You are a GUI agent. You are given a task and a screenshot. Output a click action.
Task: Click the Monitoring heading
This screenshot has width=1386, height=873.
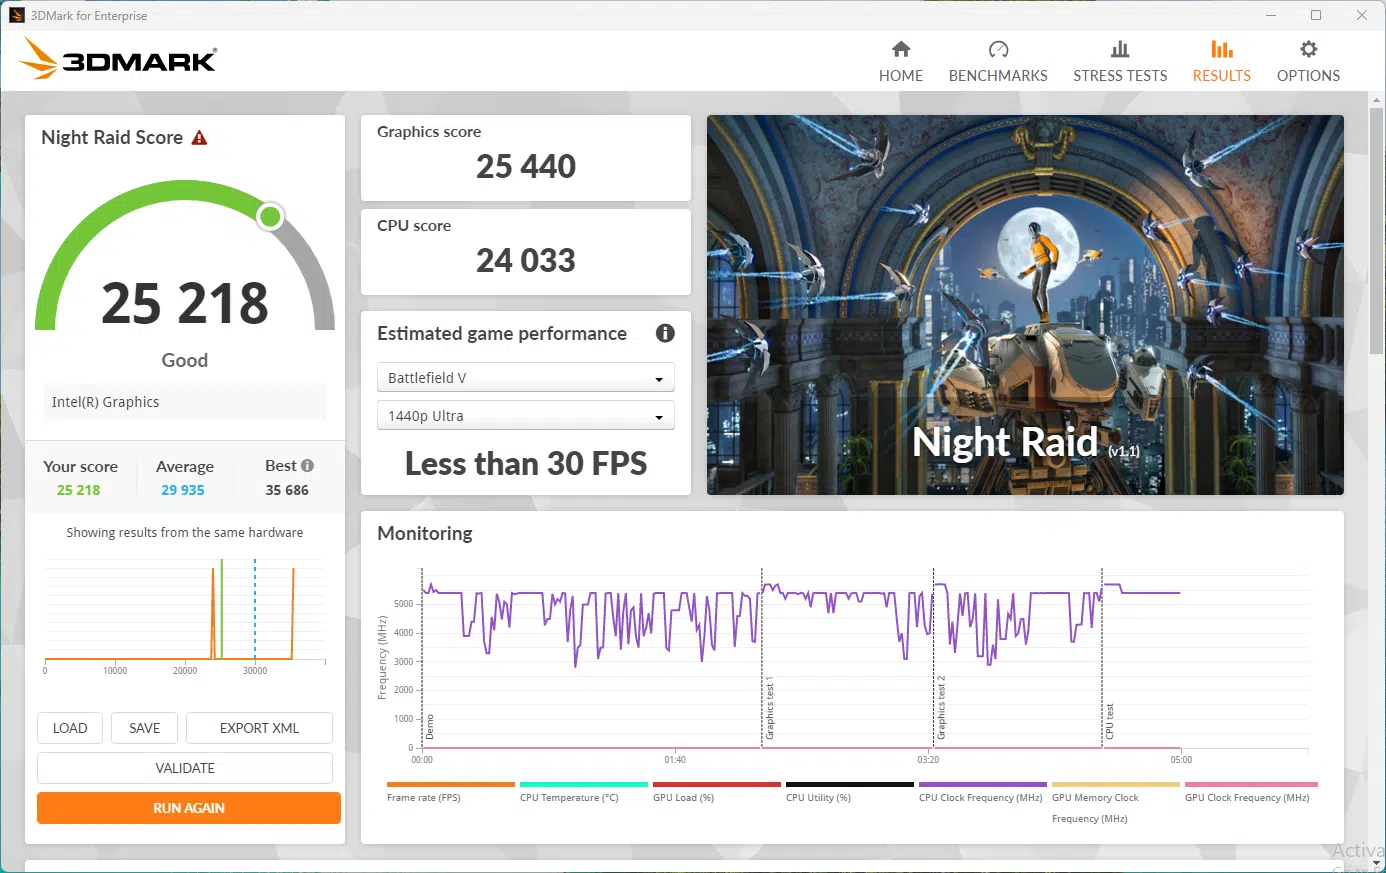[425, 533]
